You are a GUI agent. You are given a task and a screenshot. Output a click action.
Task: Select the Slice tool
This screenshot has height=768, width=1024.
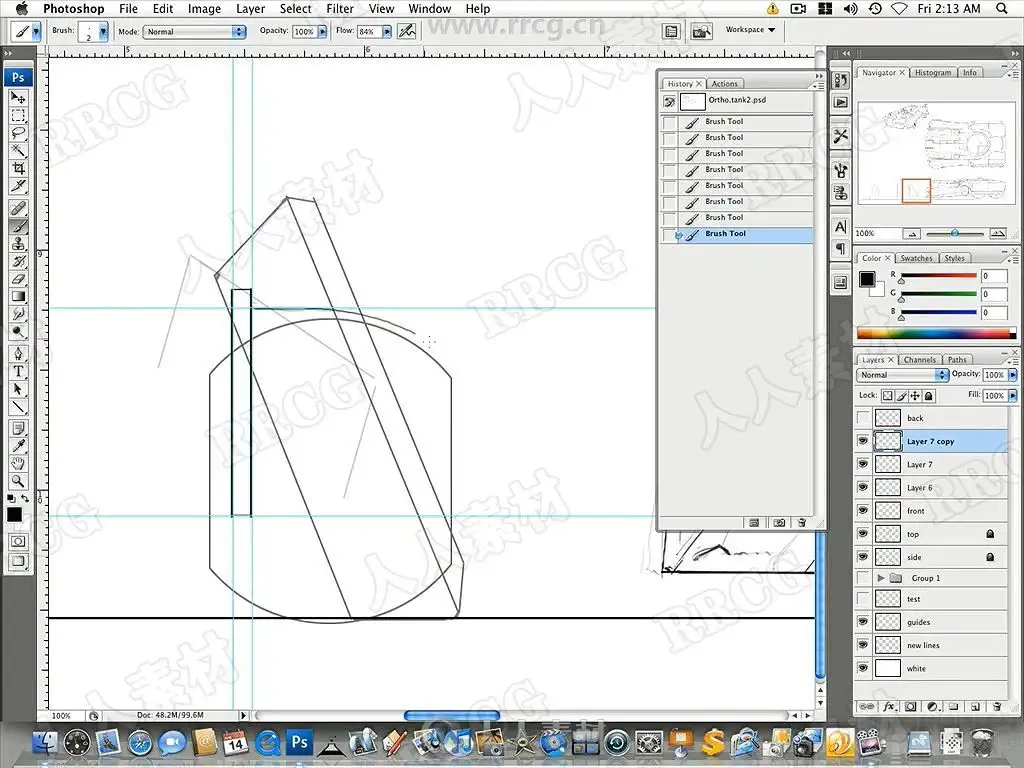click(18, 186)
